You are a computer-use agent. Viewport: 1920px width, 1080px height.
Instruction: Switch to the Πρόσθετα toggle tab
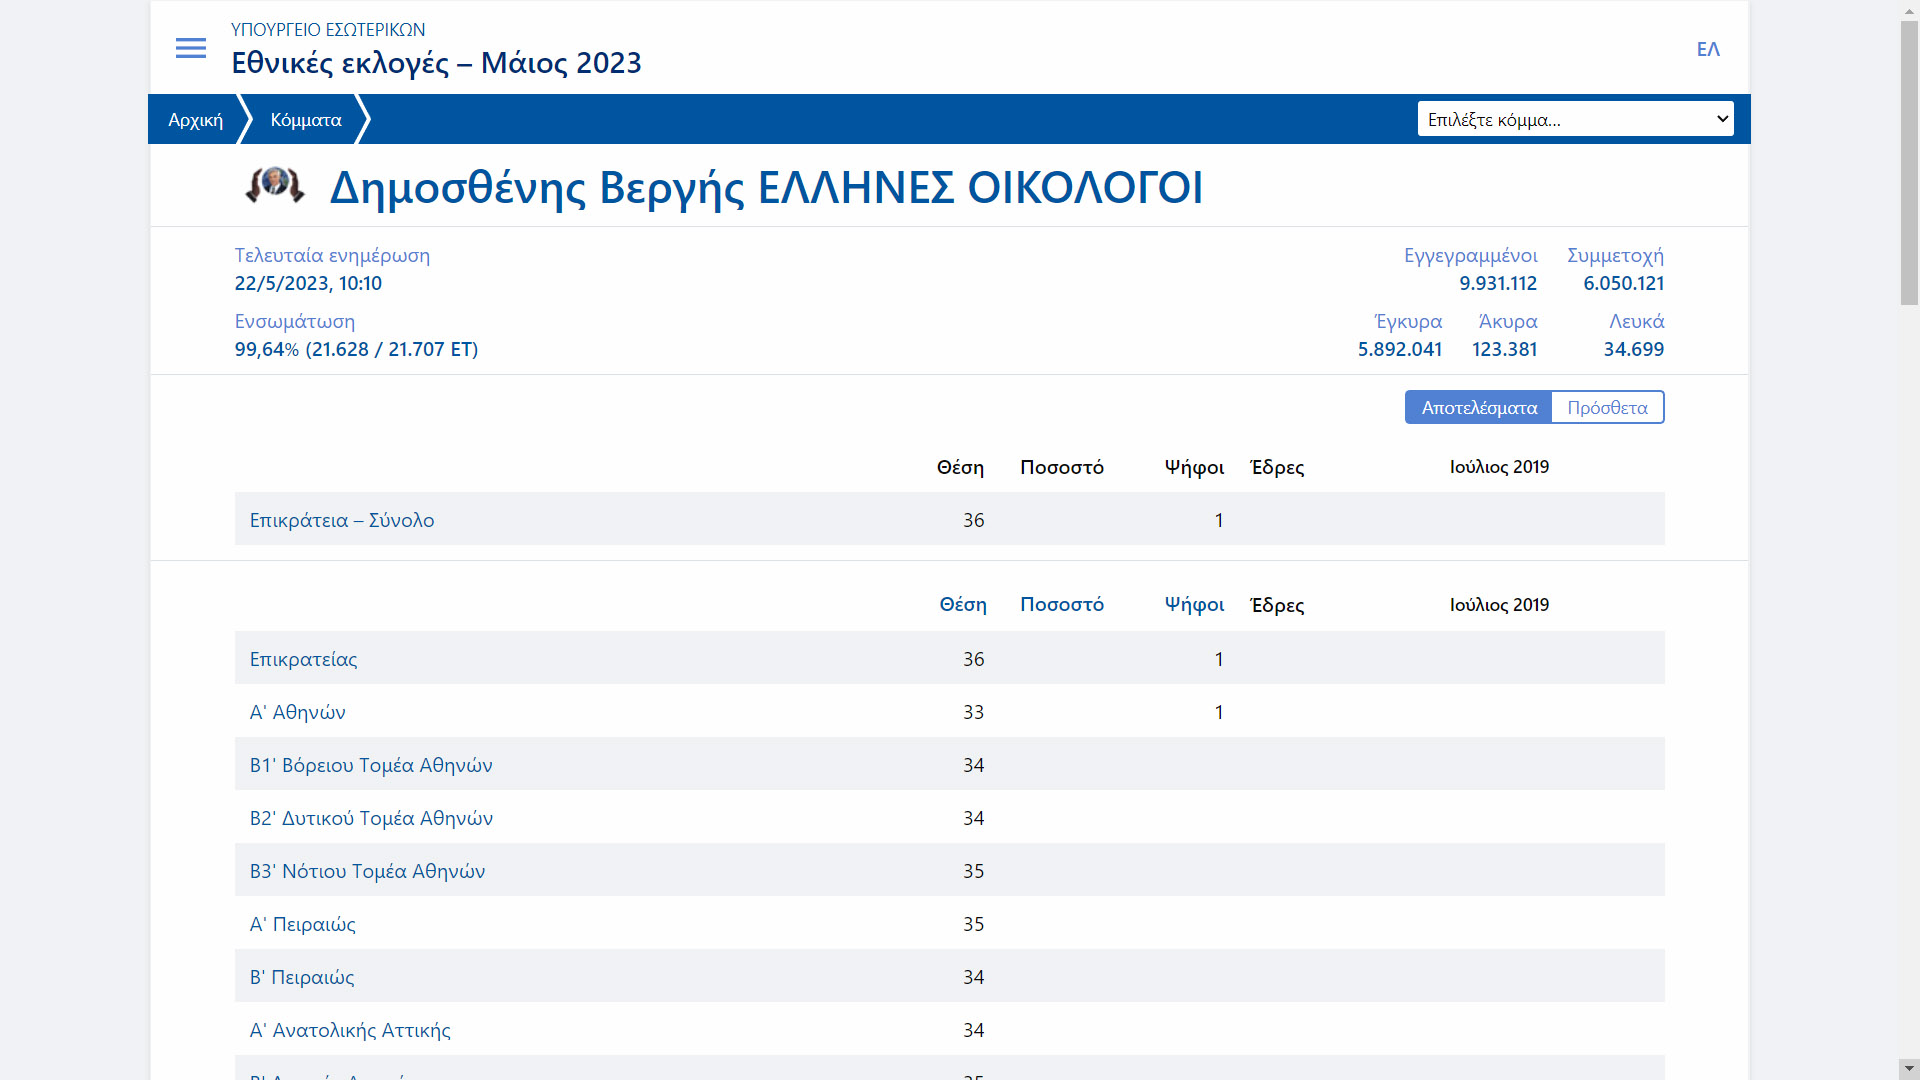click(x=1607, y=408)
